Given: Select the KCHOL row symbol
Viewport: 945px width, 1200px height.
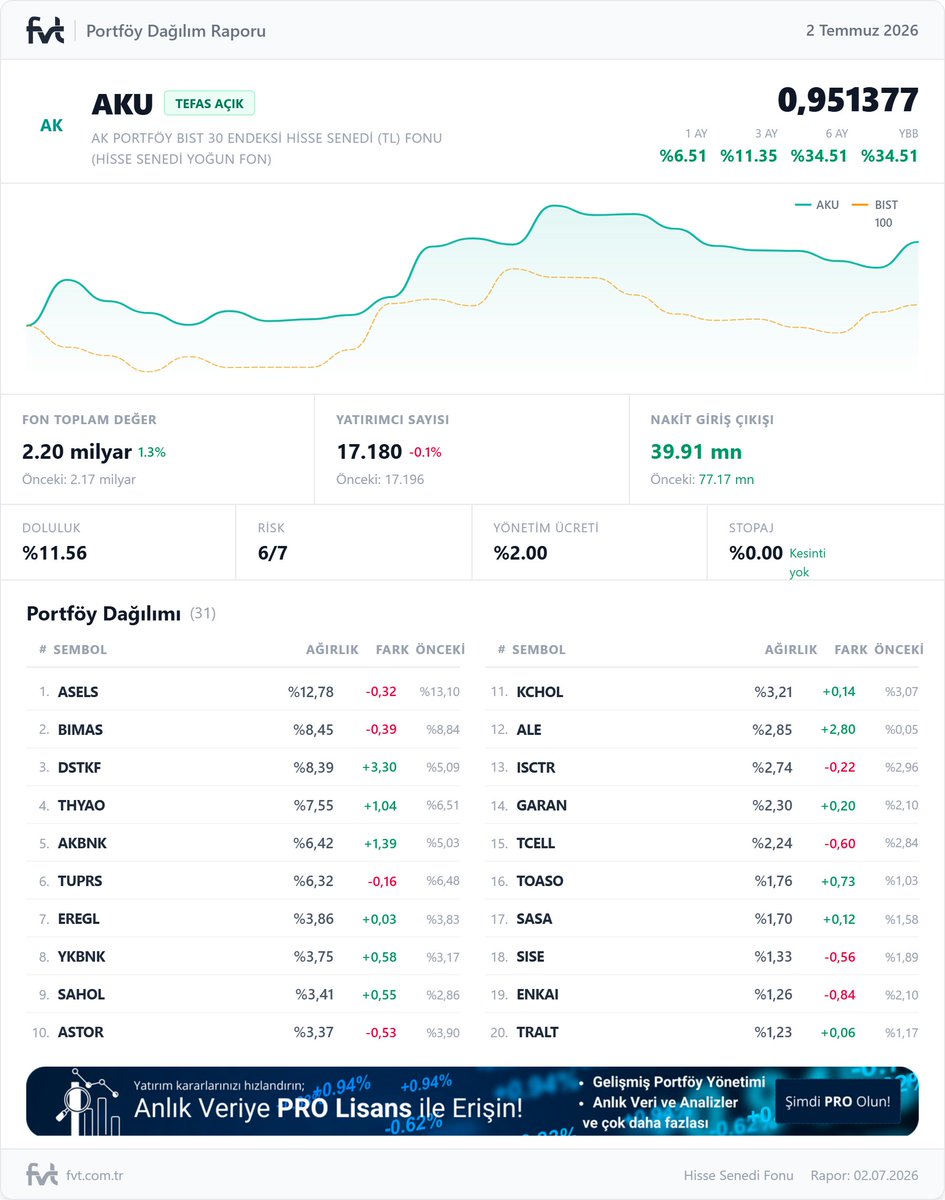Looking at the screenshot, I should pos(540,692).
